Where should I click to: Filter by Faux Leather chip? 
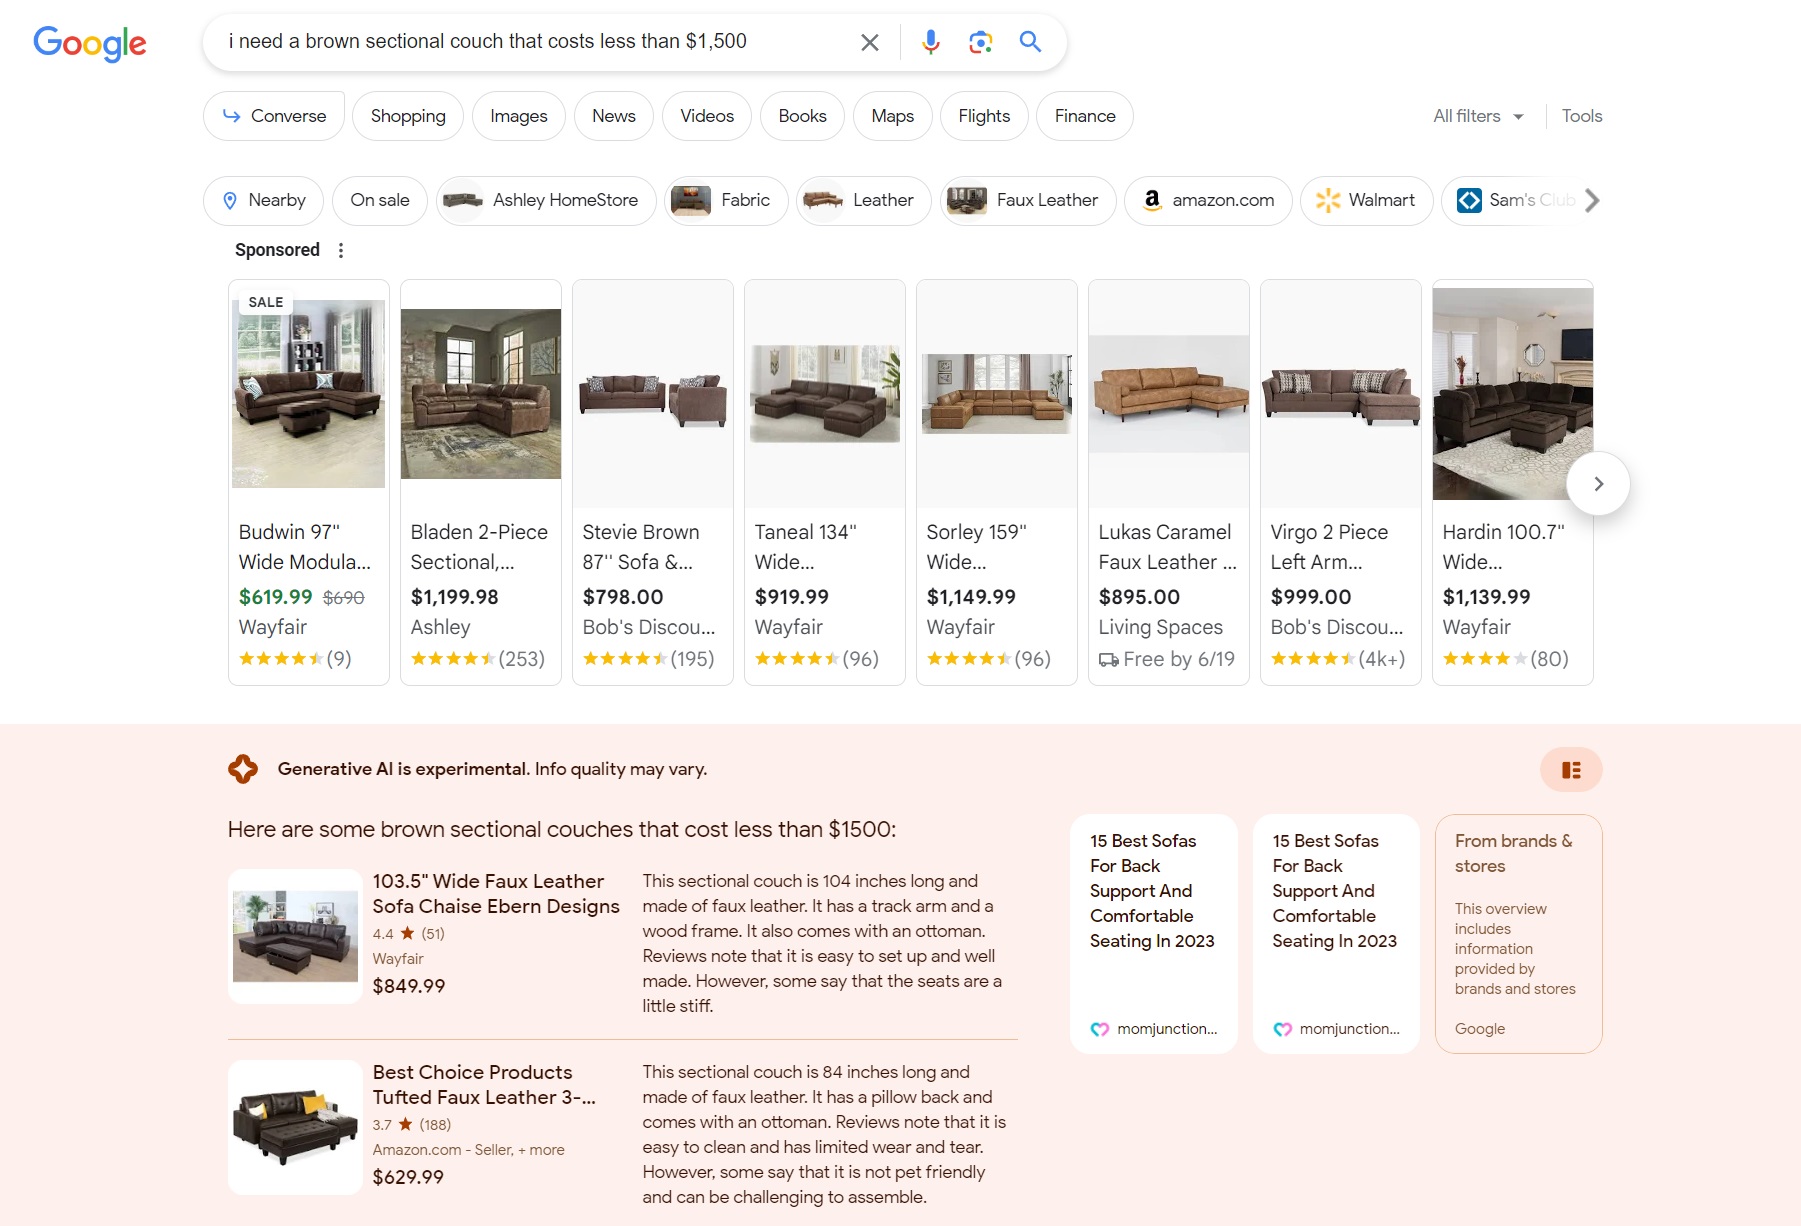pos(1028,200)
